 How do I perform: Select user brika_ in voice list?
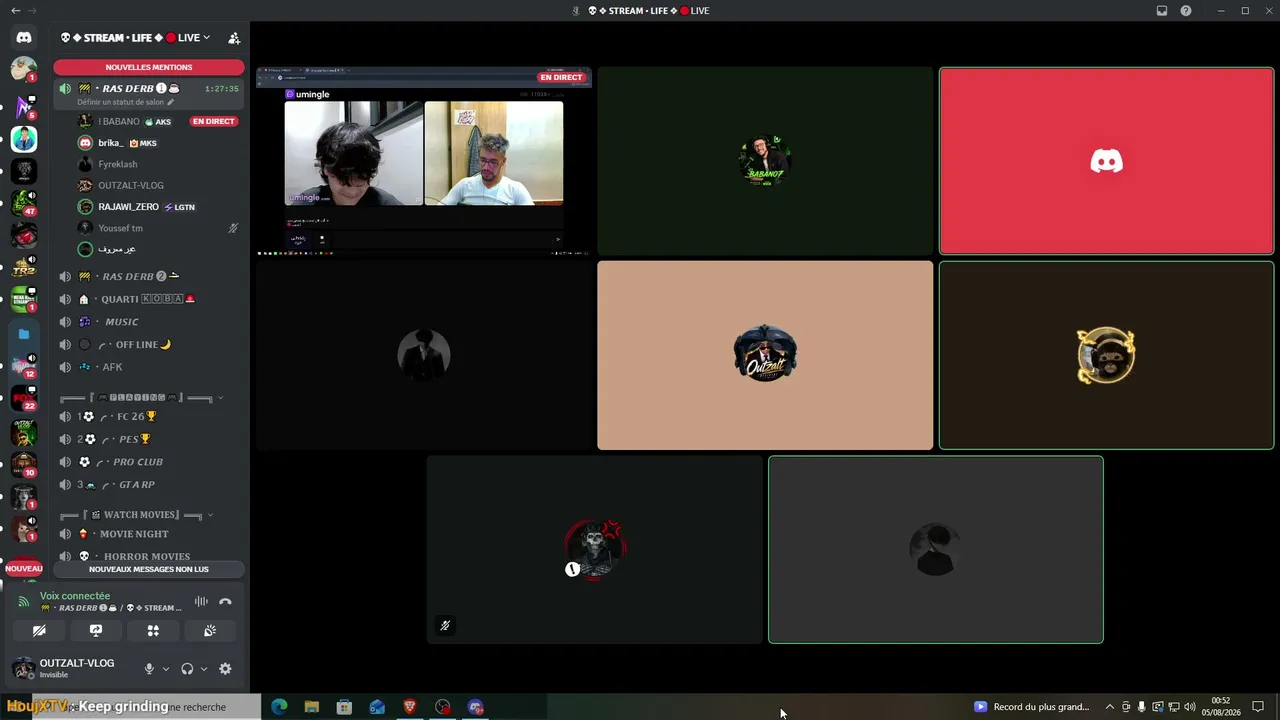(157, 143)
